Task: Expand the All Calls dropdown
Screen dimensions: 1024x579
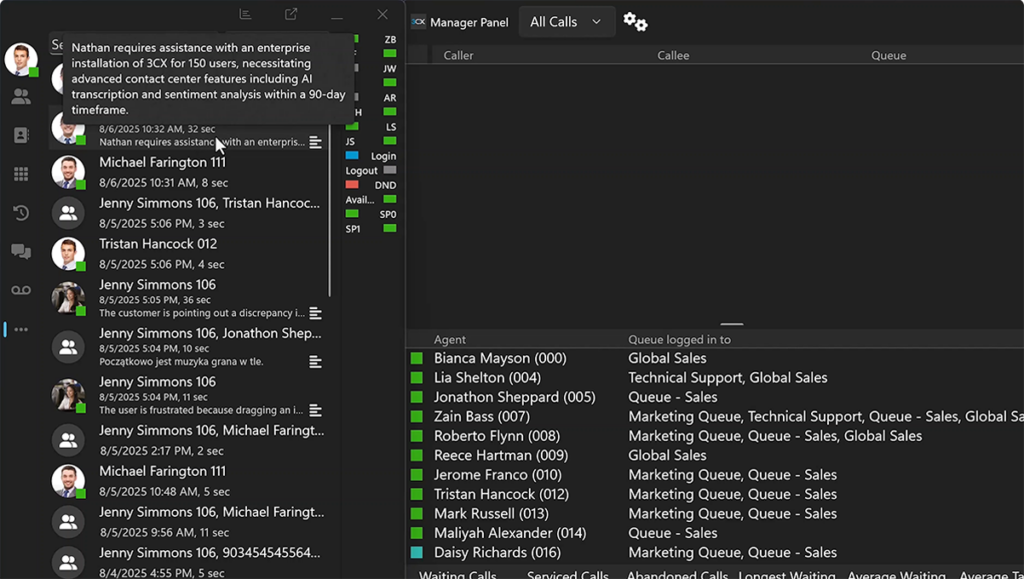Action: point(566,22)
